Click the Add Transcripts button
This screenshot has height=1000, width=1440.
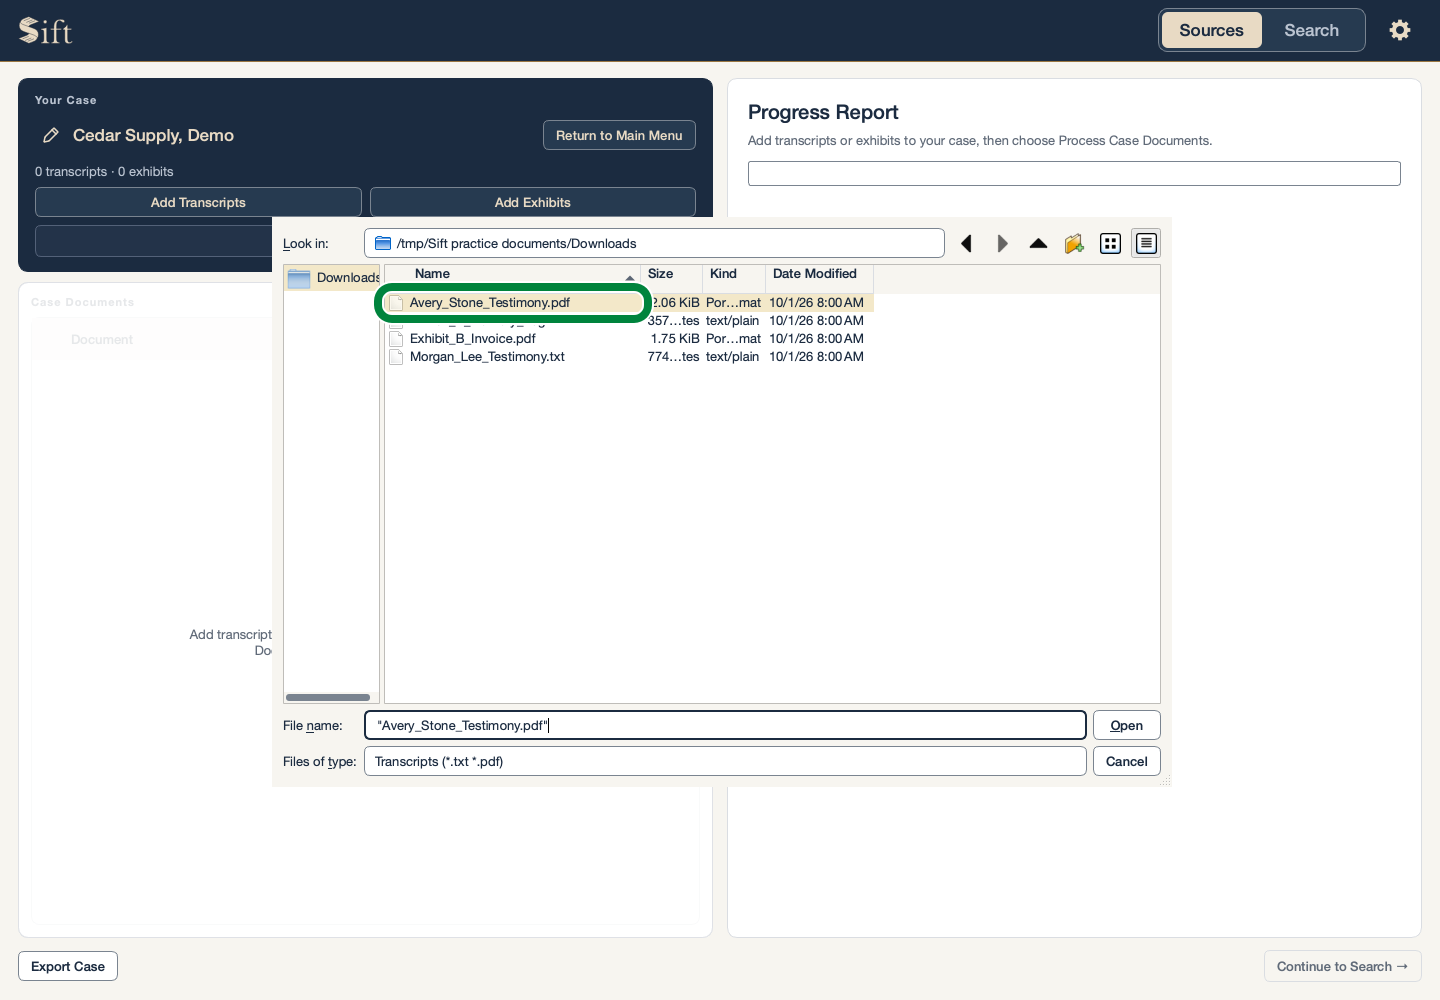coord(198,202)
